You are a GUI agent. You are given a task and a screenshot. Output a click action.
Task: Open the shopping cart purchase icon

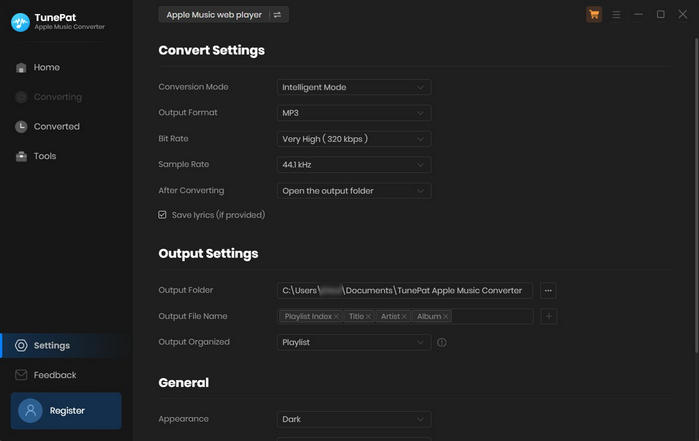pos(594,15)
